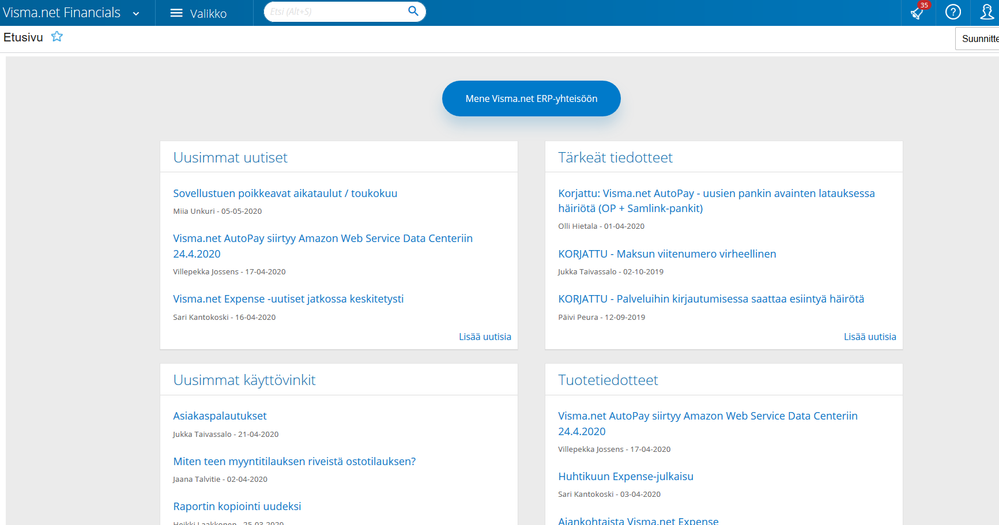Add Etusivu to favorites with star
The height and width of the screenshot is (525, 999).
point(57,37)
